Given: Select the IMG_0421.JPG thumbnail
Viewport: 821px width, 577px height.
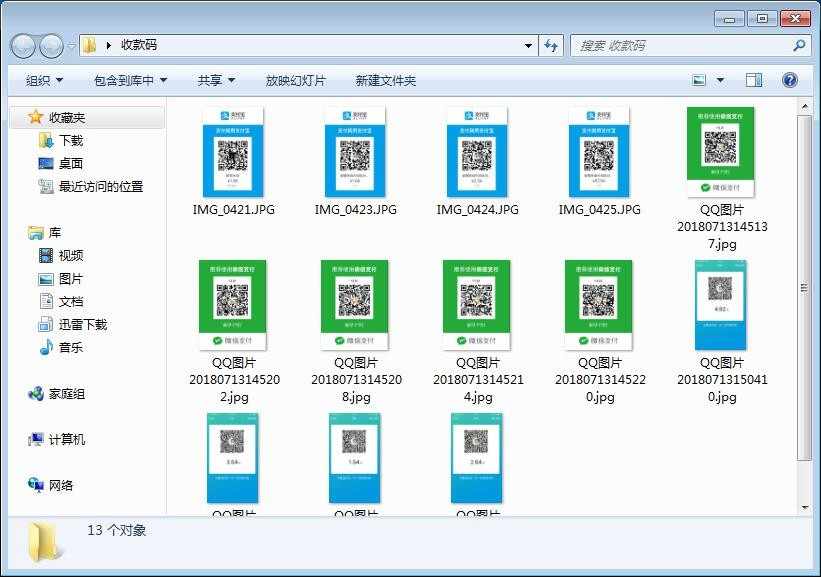Looking at the screenshot, I should coord(234,152).
